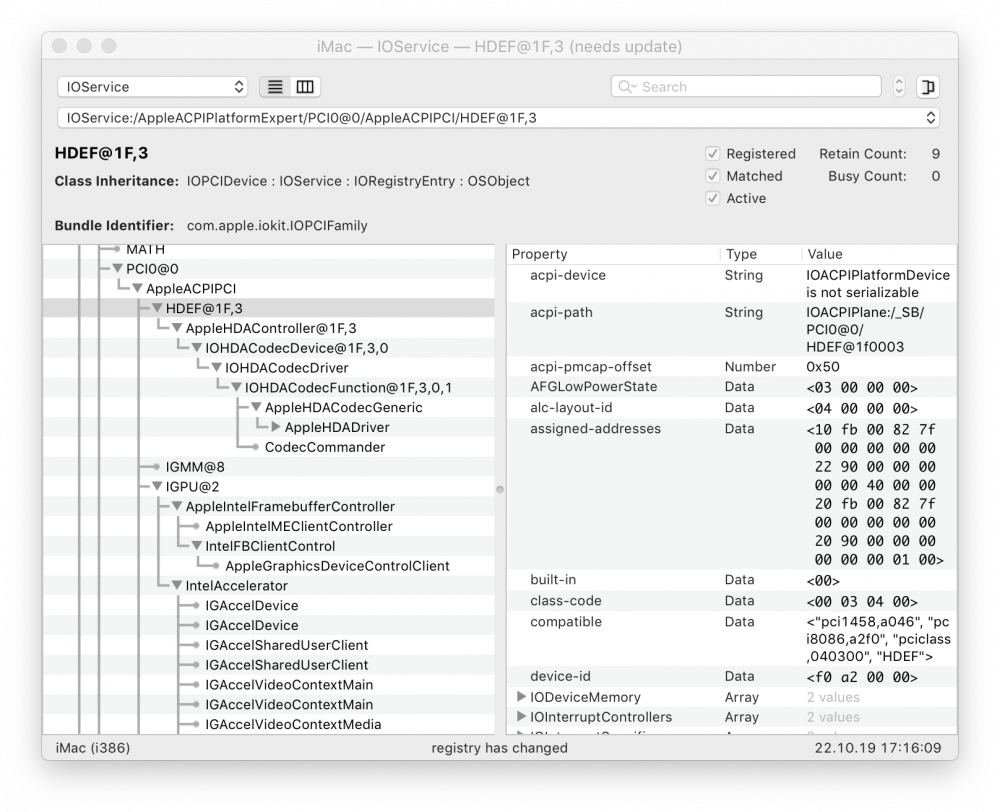Click the 'registry has changed' status text
This screenshot has height=812, width=1000.
499,748
